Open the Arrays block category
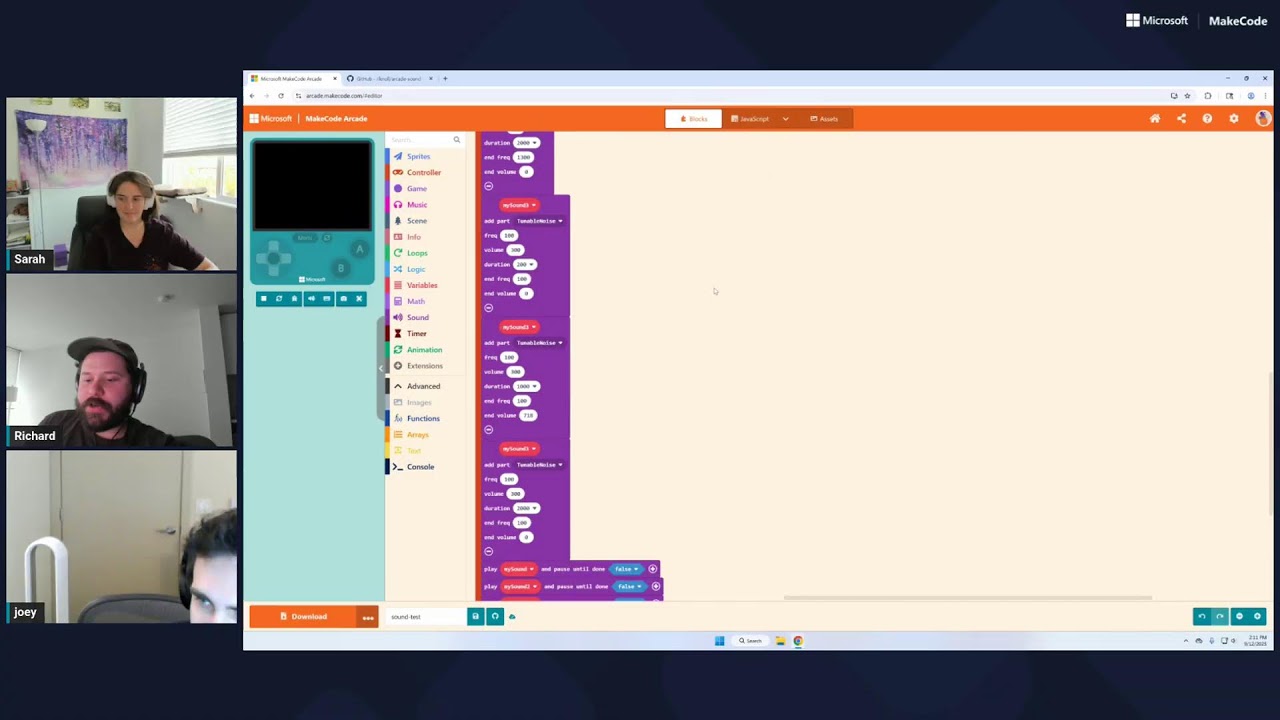The image size is (1280, 720). click(x=417, y=434)
